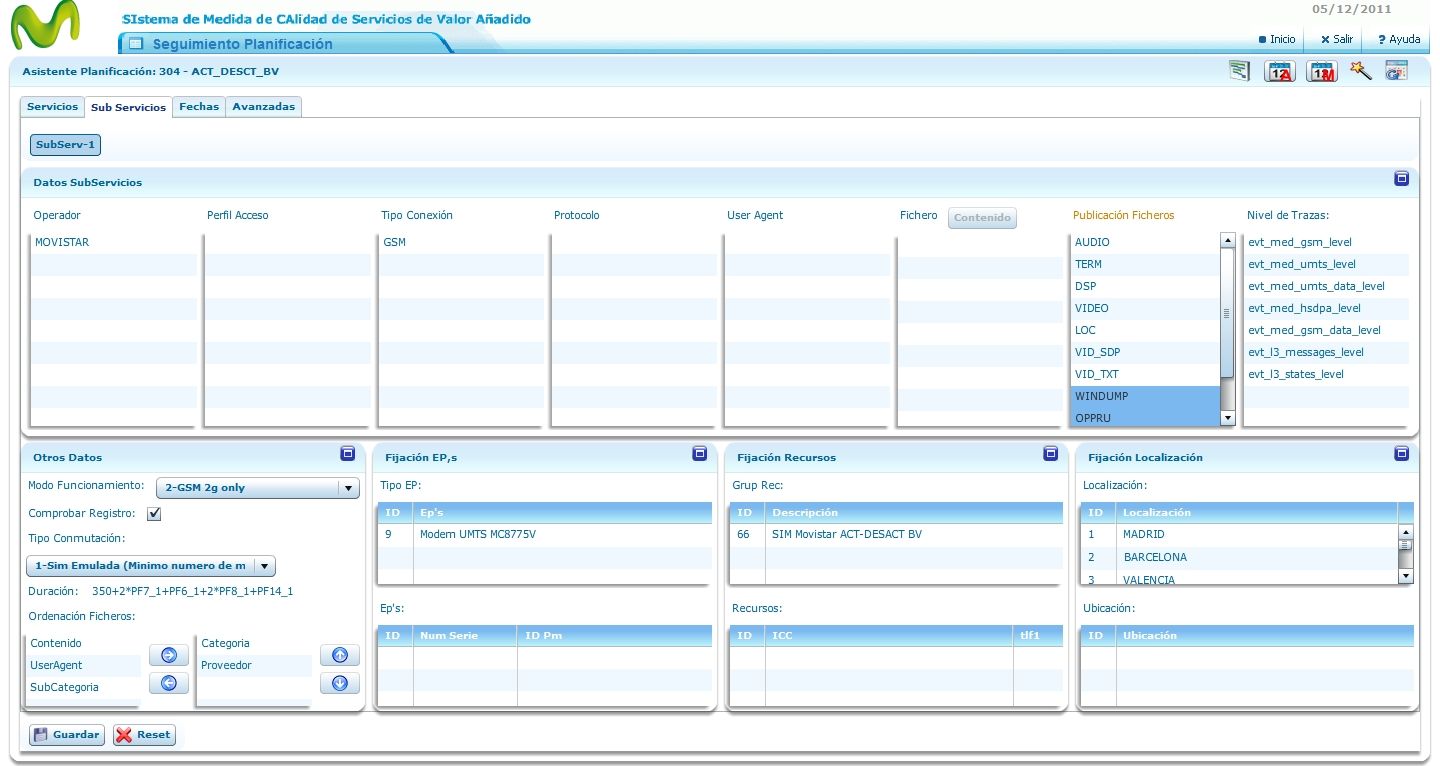Toggle the Comprobar Registro checkbox
This screenshot has height=766, width=1440.
(154, 514)
